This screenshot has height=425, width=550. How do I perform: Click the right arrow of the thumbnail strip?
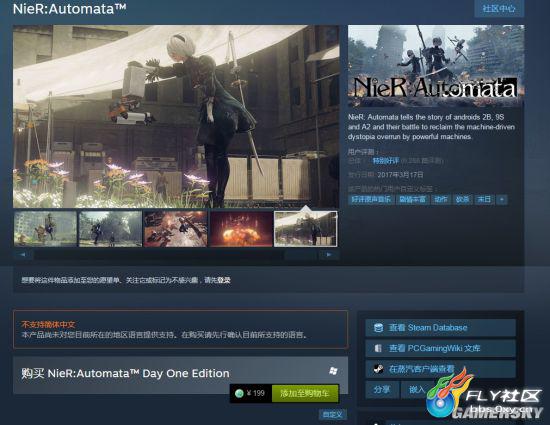click(x=329, y=255)
